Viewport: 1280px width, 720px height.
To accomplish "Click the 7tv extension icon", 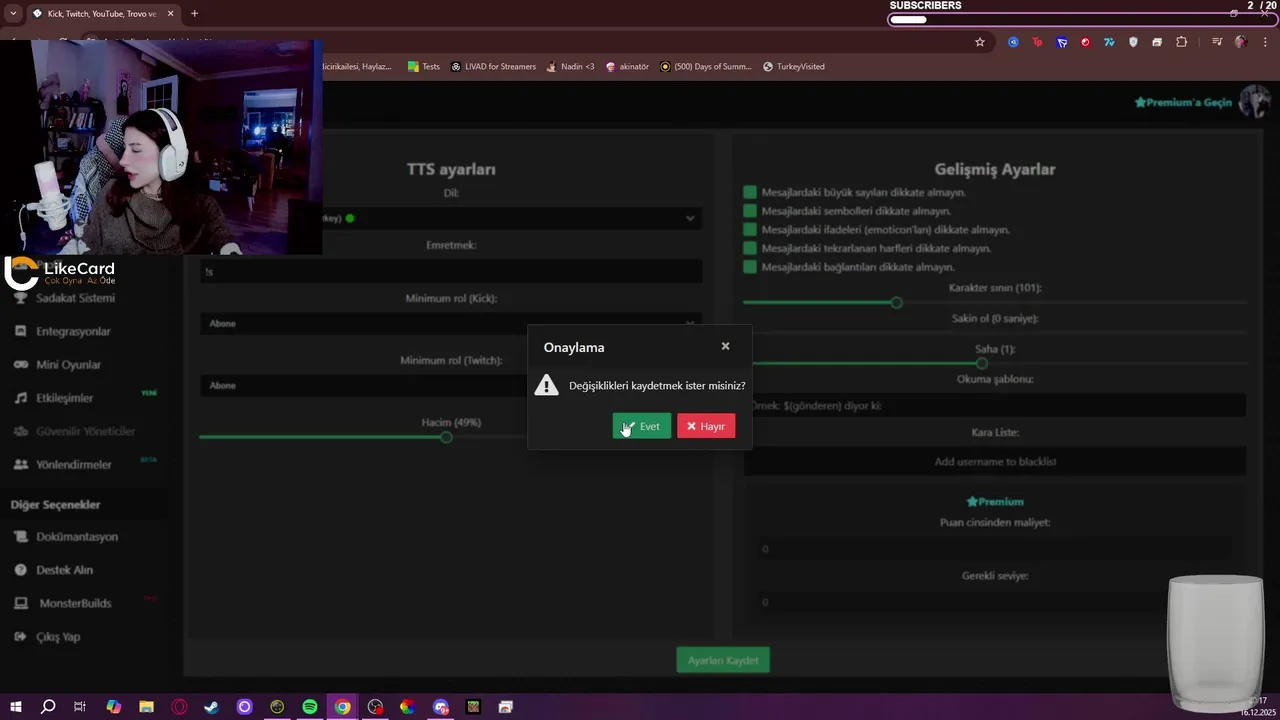I will [x=1109, y=42].
